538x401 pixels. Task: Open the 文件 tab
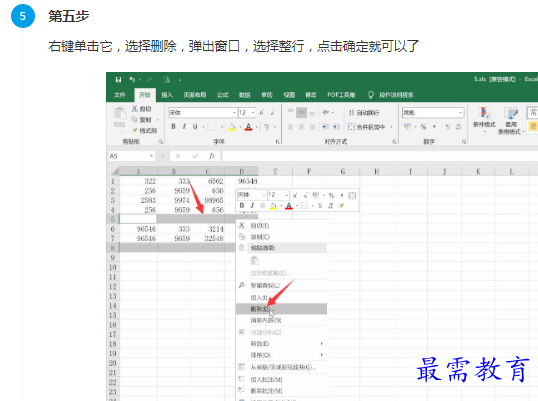(x=119, y=95)
